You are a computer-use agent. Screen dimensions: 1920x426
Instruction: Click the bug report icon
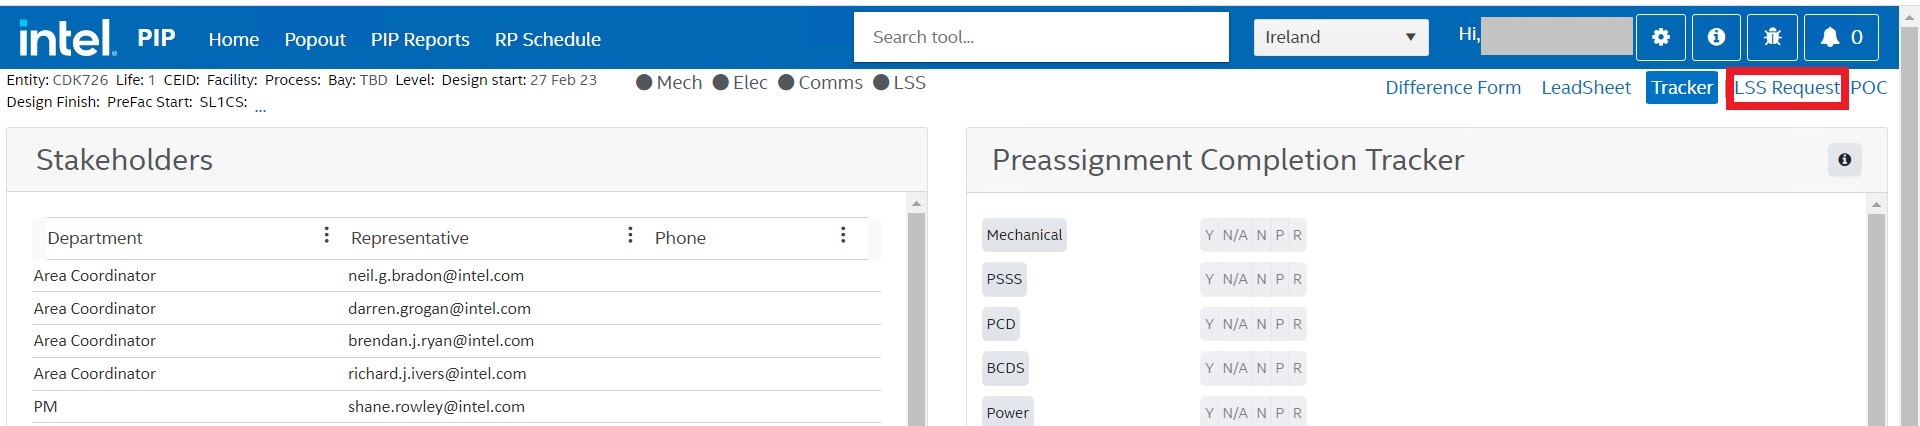[x=1772, y=38]
